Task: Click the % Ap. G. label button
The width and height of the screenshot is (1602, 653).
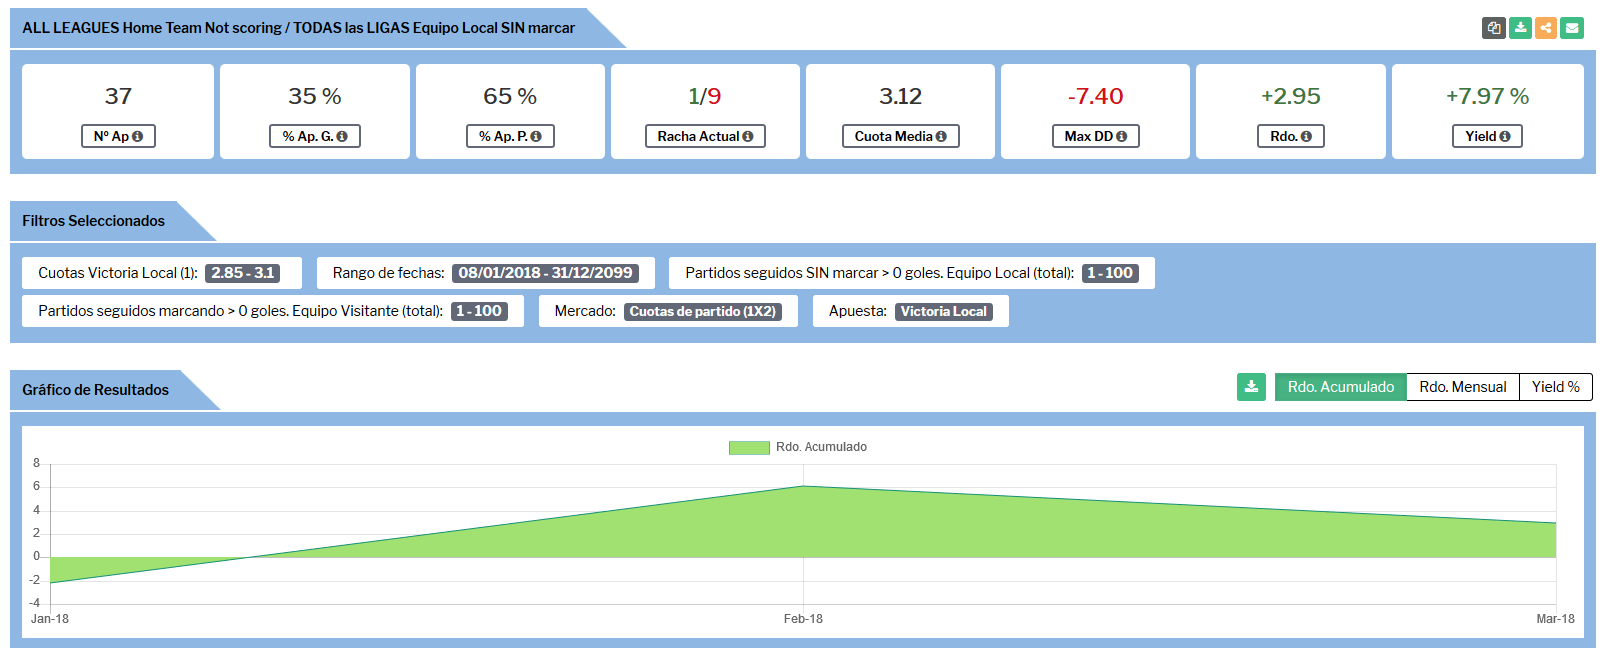Action: tap(314, 137)
